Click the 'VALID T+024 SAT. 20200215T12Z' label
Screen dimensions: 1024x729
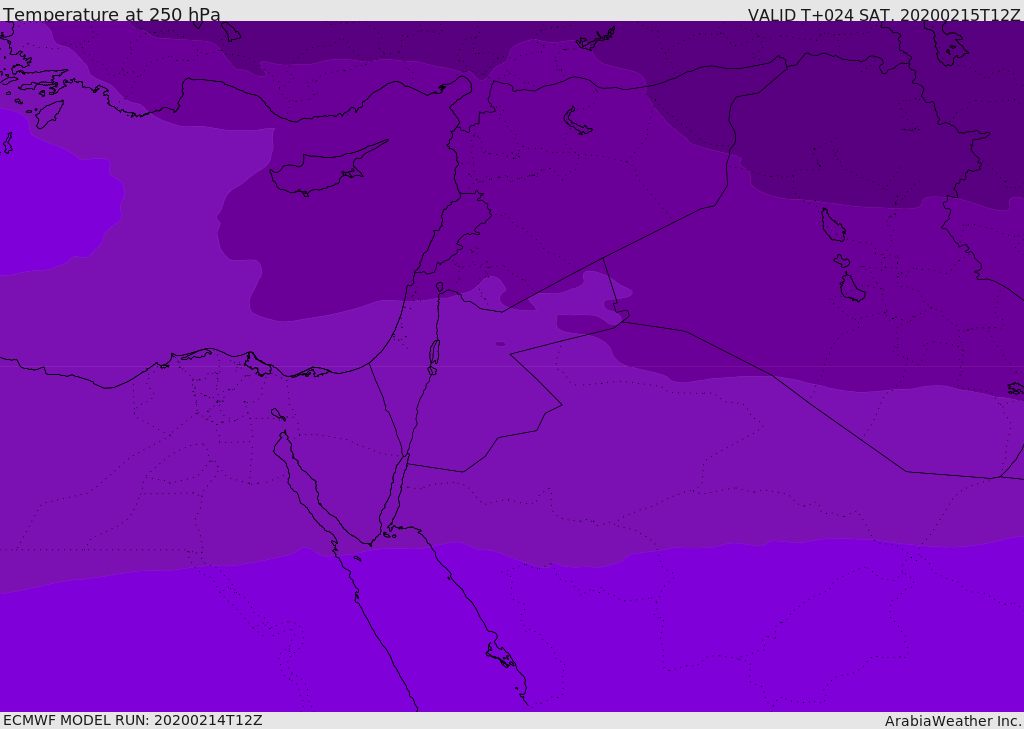click(884, 15)
